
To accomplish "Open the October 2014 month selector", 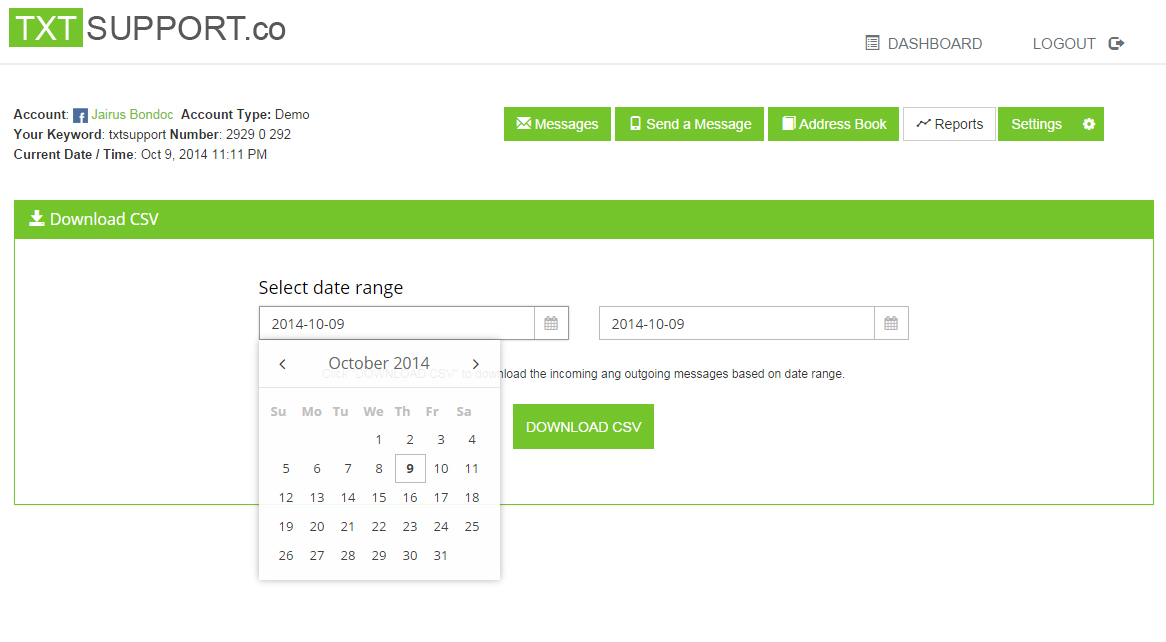I will [x=379, y=364].
